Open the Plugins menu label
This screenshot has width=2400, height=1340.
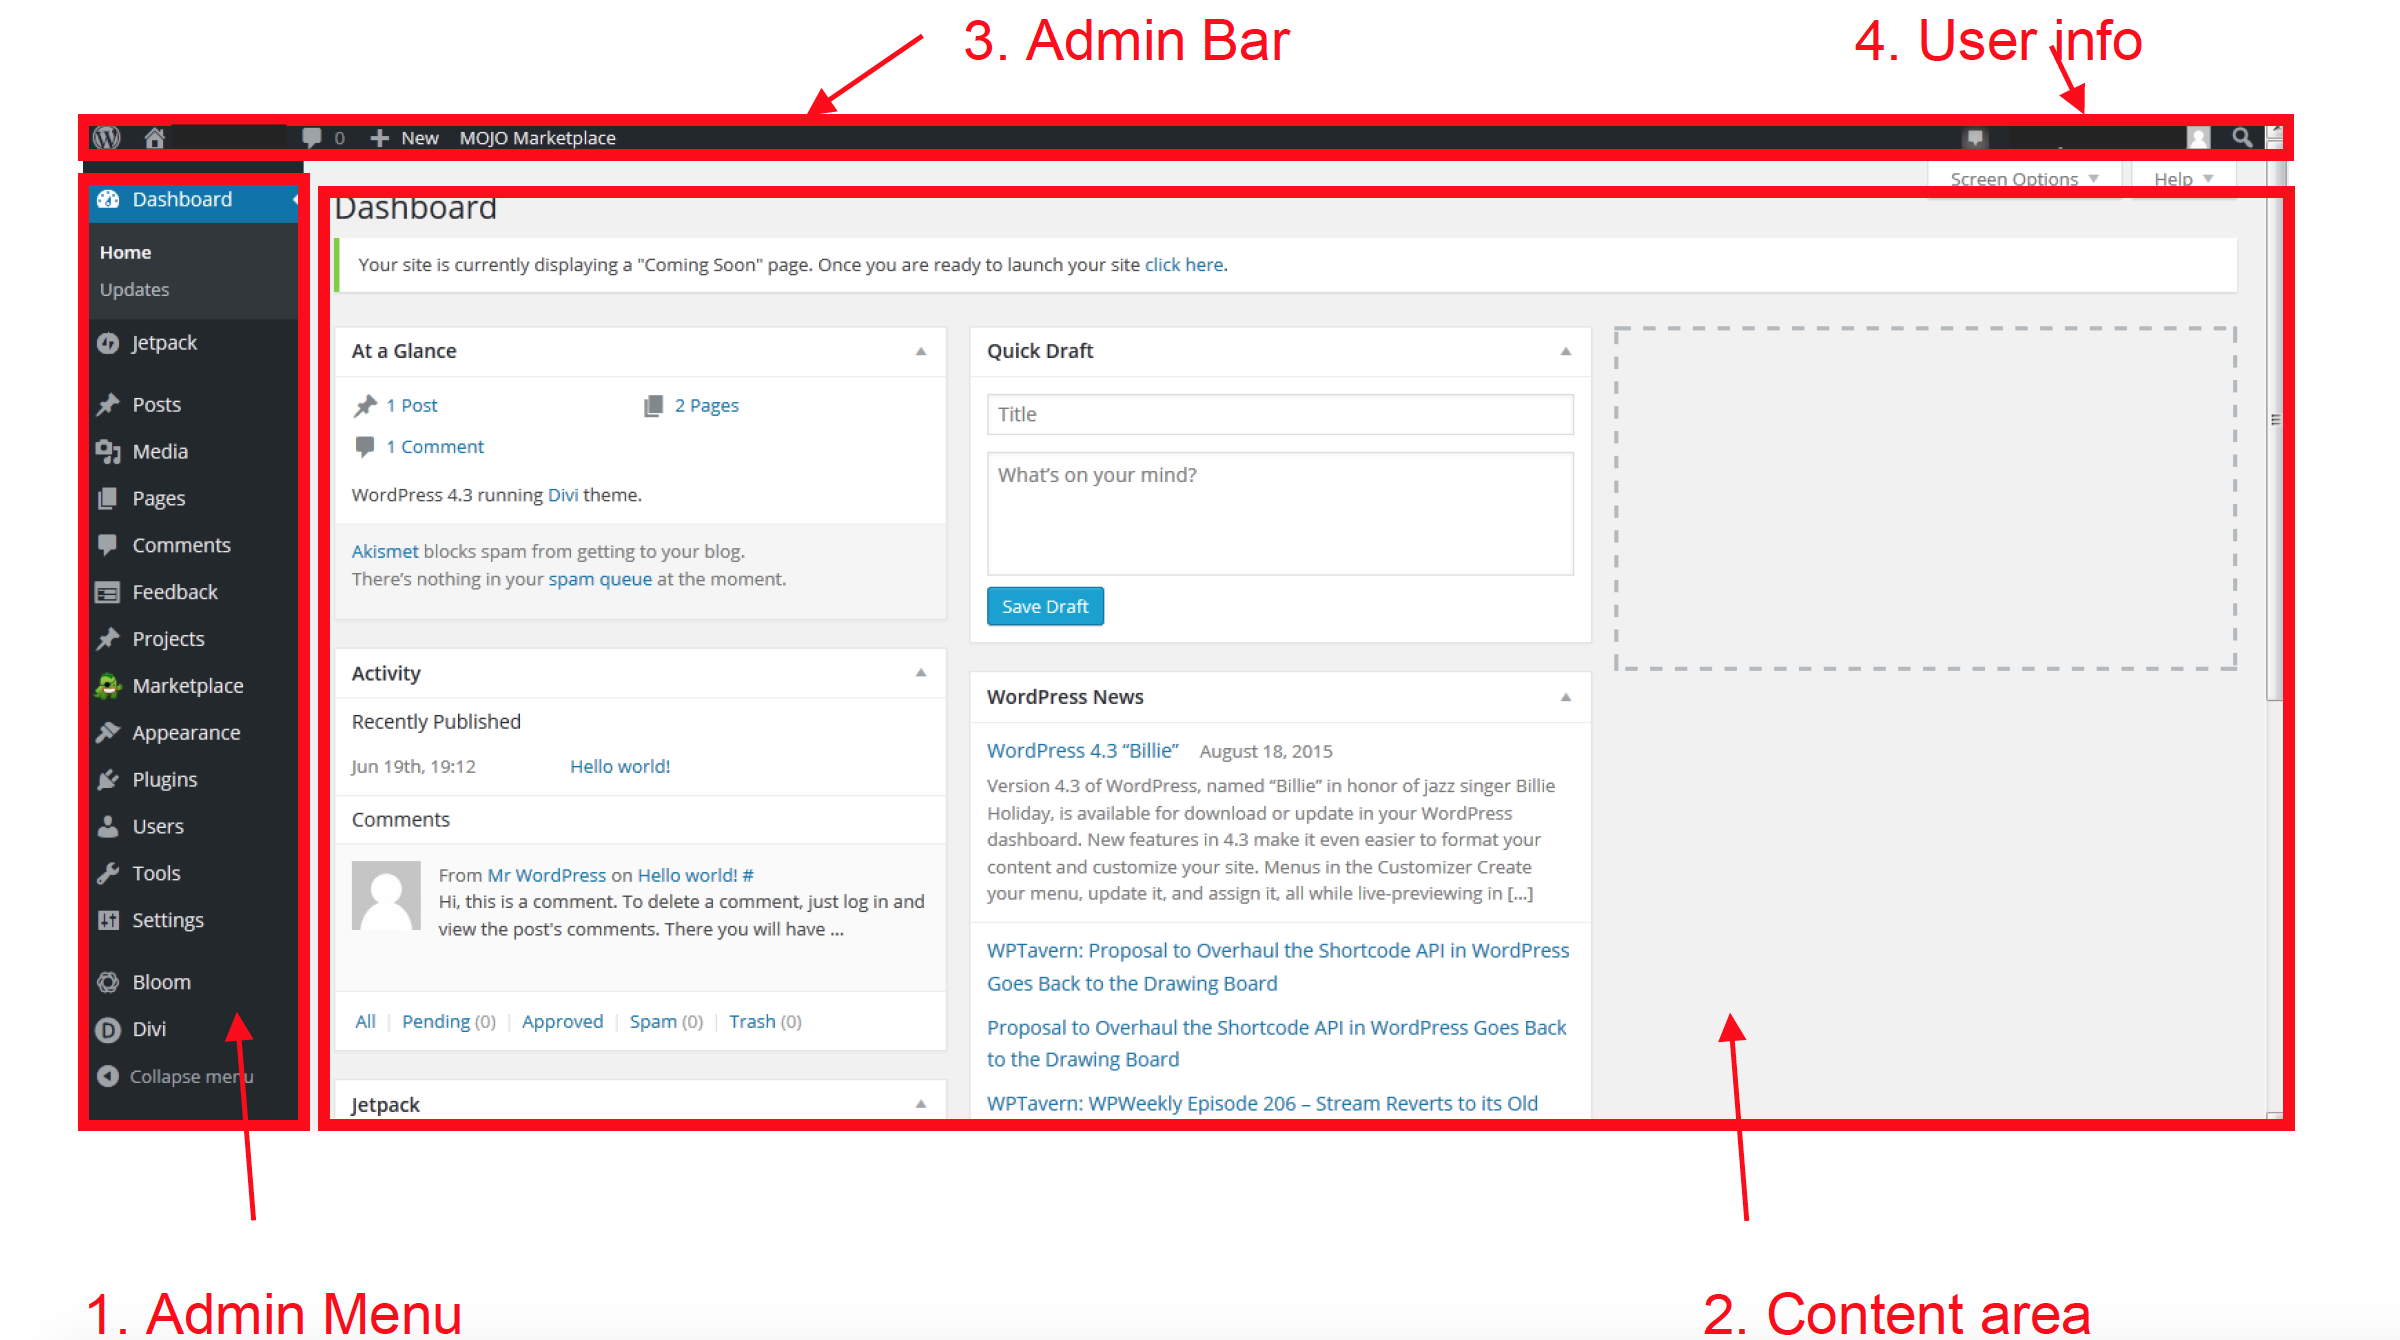click(x=165, y=780)
